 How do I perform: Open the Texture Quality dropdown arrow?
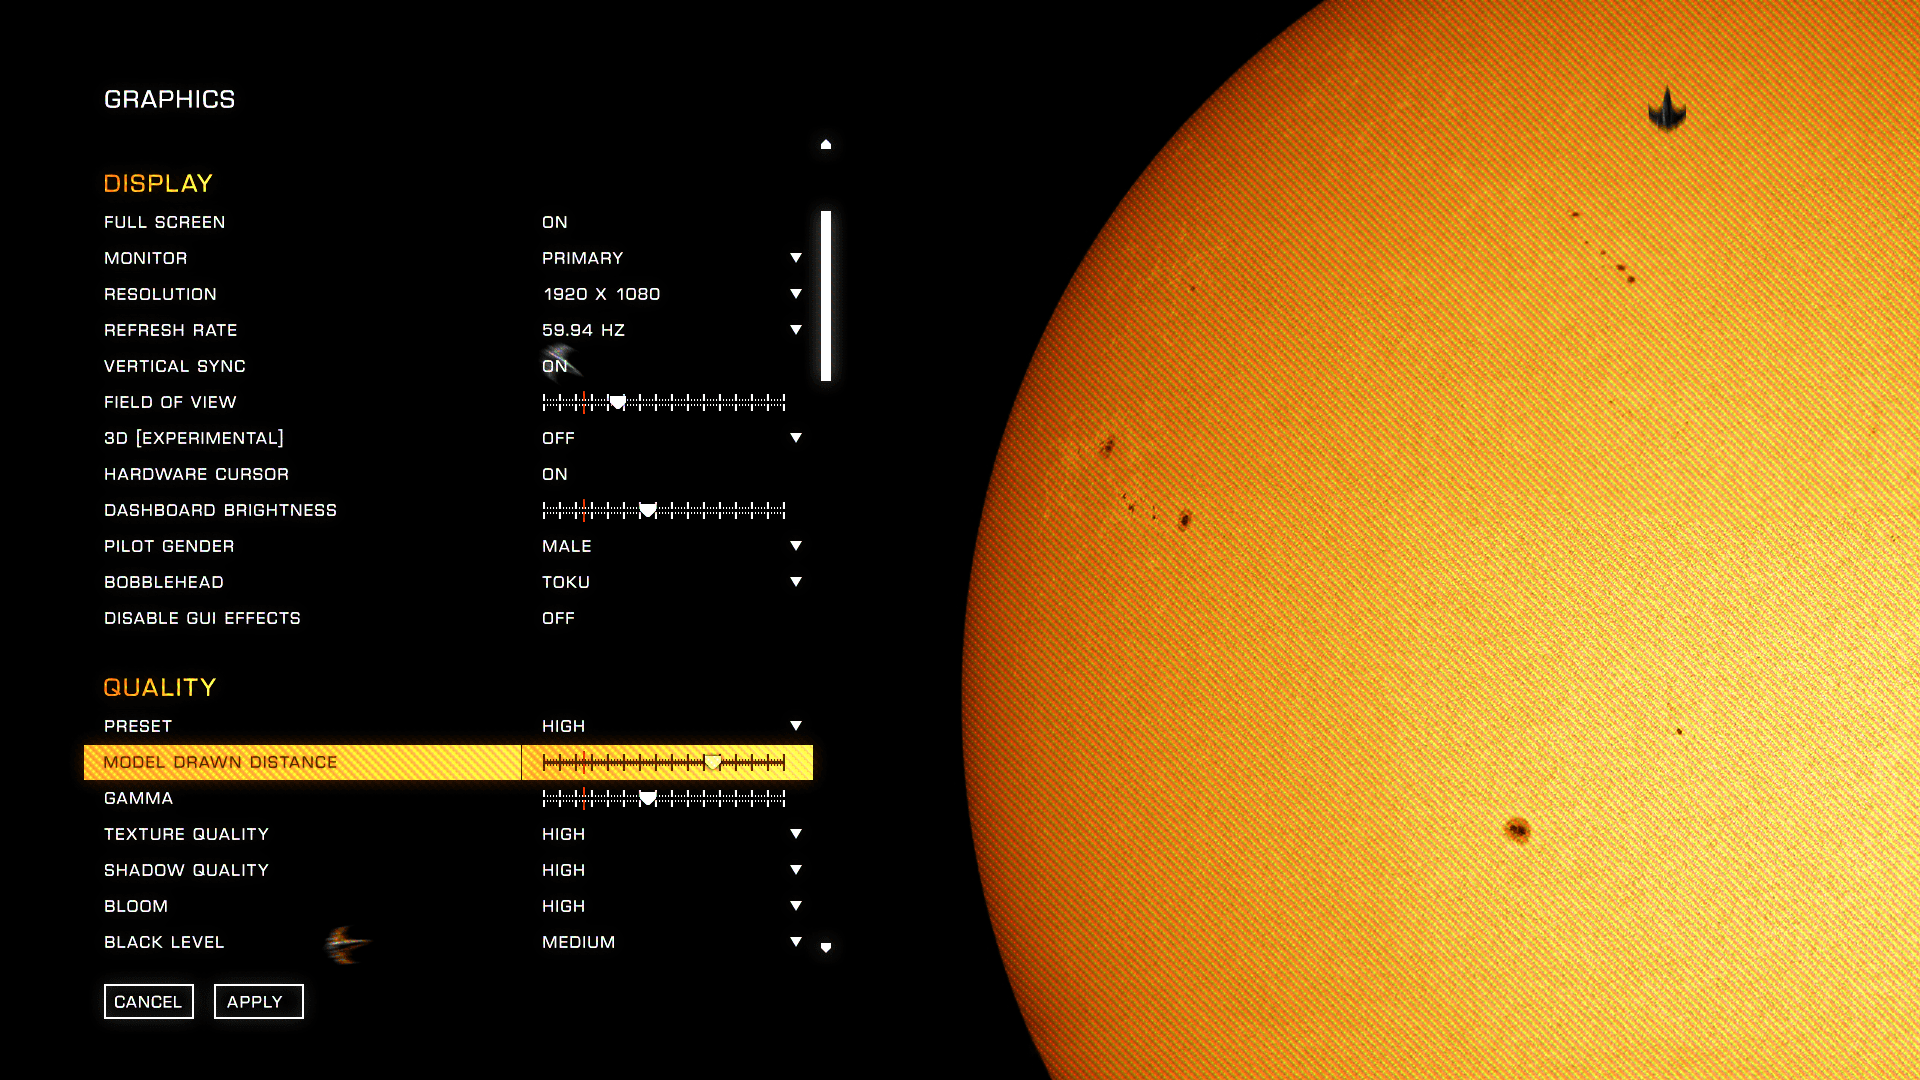pos(796,834)
